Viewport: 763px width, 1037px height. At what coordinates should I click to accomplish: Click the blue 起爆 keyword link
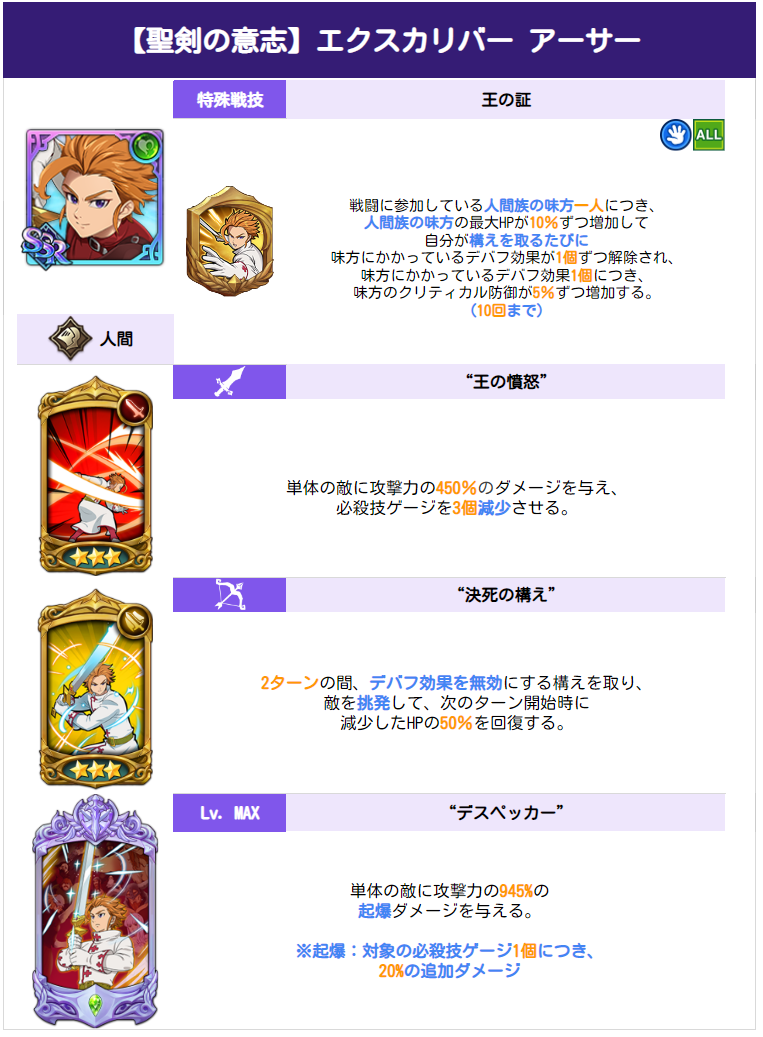374,911
